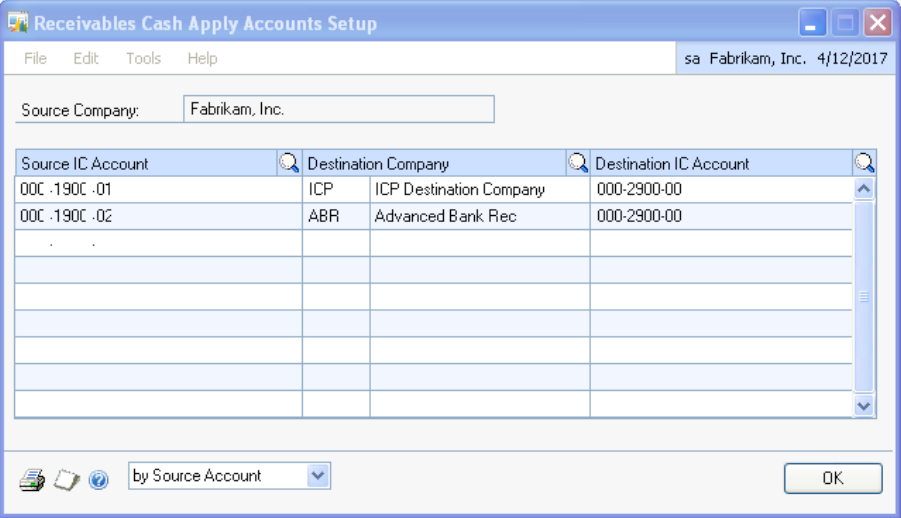This screenshot has height=518, width=901.
Task: Open Destination IC Account lookup magnifier
Action: (865, 163)
